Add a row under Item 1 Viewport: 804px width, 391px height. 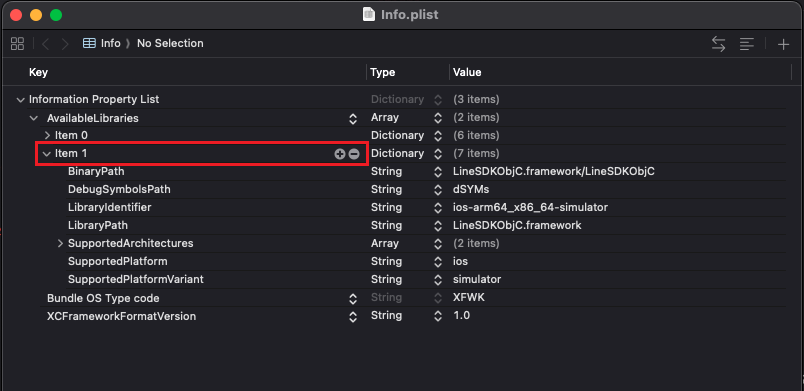tap(339, 154)
